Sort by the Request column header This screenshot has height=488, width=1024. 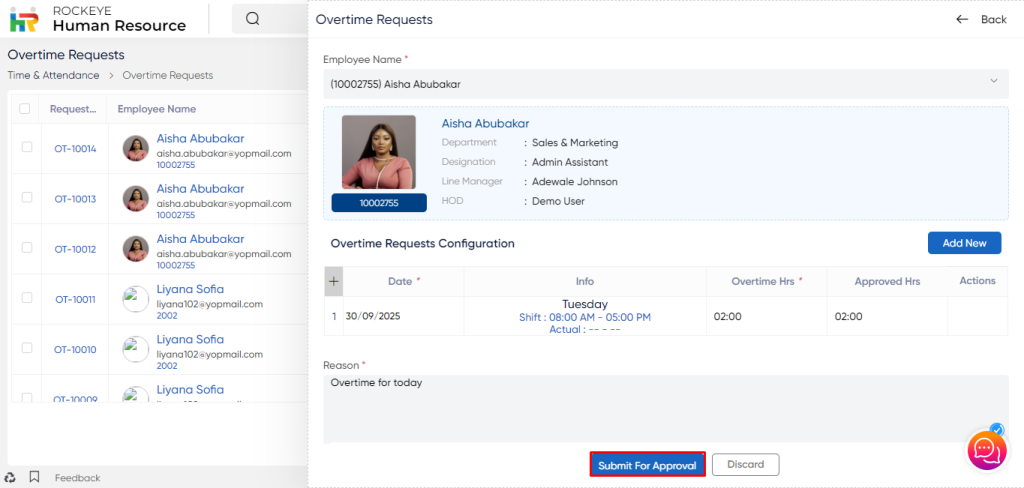tap(73, 109)
